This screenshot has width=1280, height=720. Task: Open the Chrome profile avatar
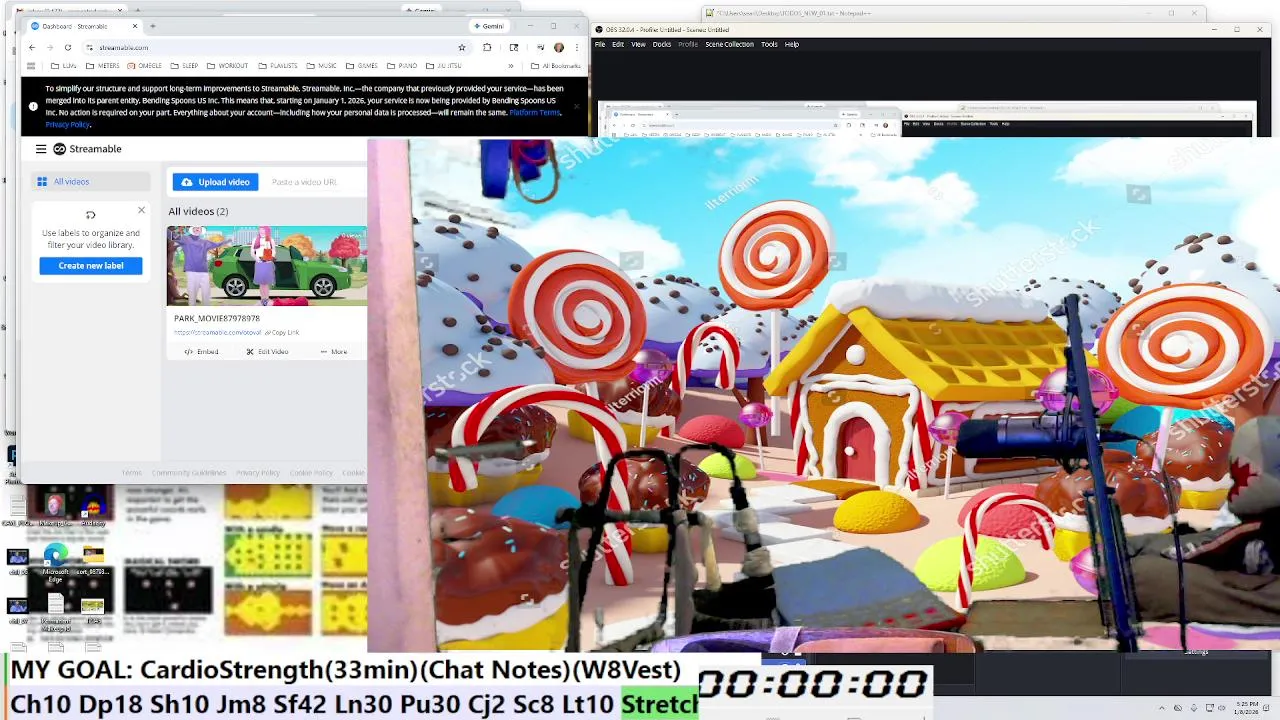558,48
